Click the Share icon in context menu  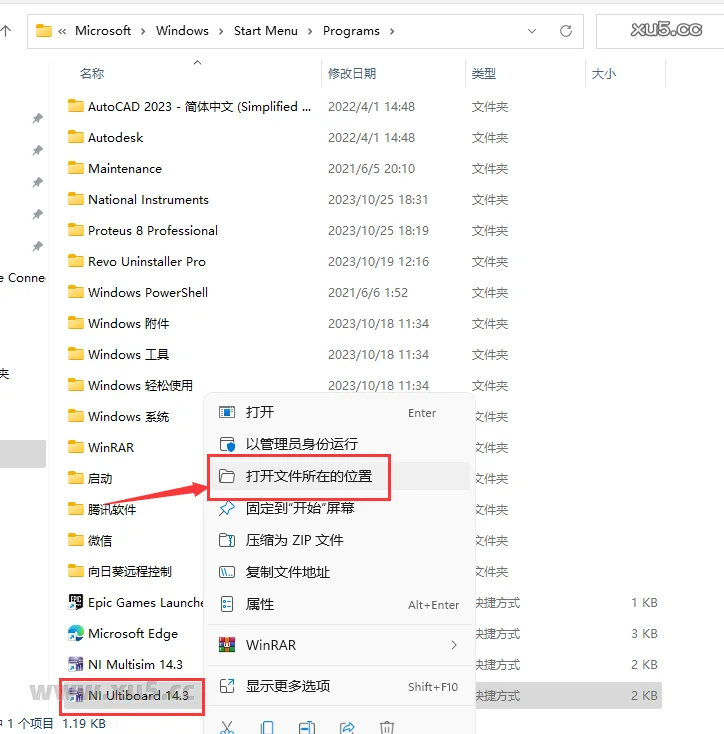tap(347, 727)
